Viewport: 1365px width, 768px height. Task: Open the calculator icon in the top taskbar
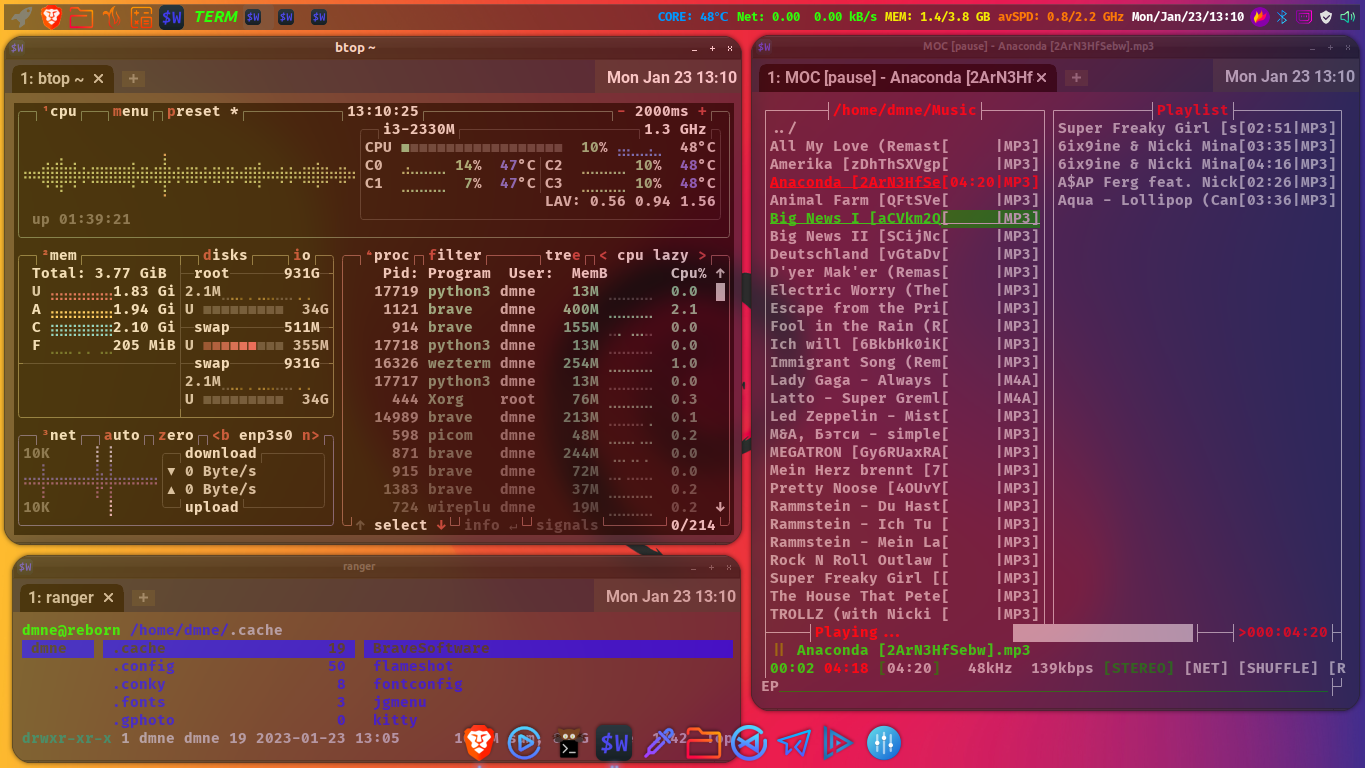click(x=140, y=16)
